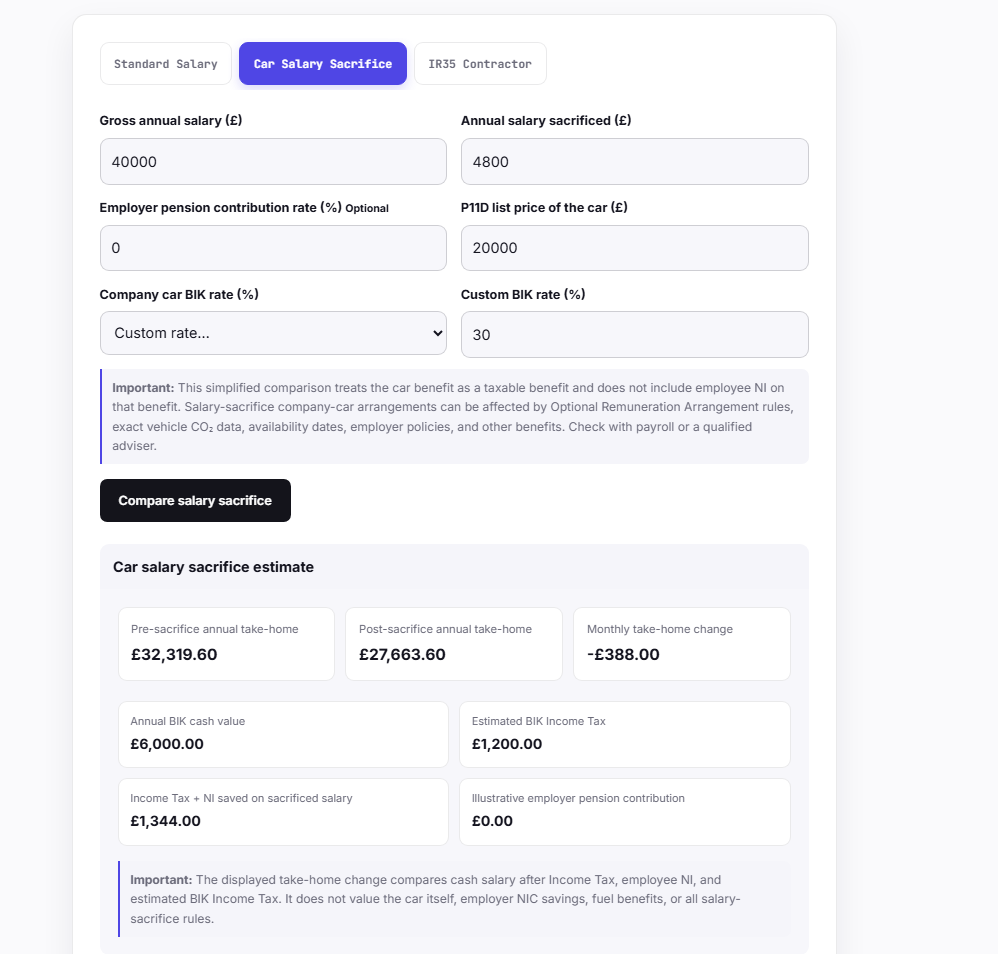Click the Annual BIK cash value card

(283, 734)
